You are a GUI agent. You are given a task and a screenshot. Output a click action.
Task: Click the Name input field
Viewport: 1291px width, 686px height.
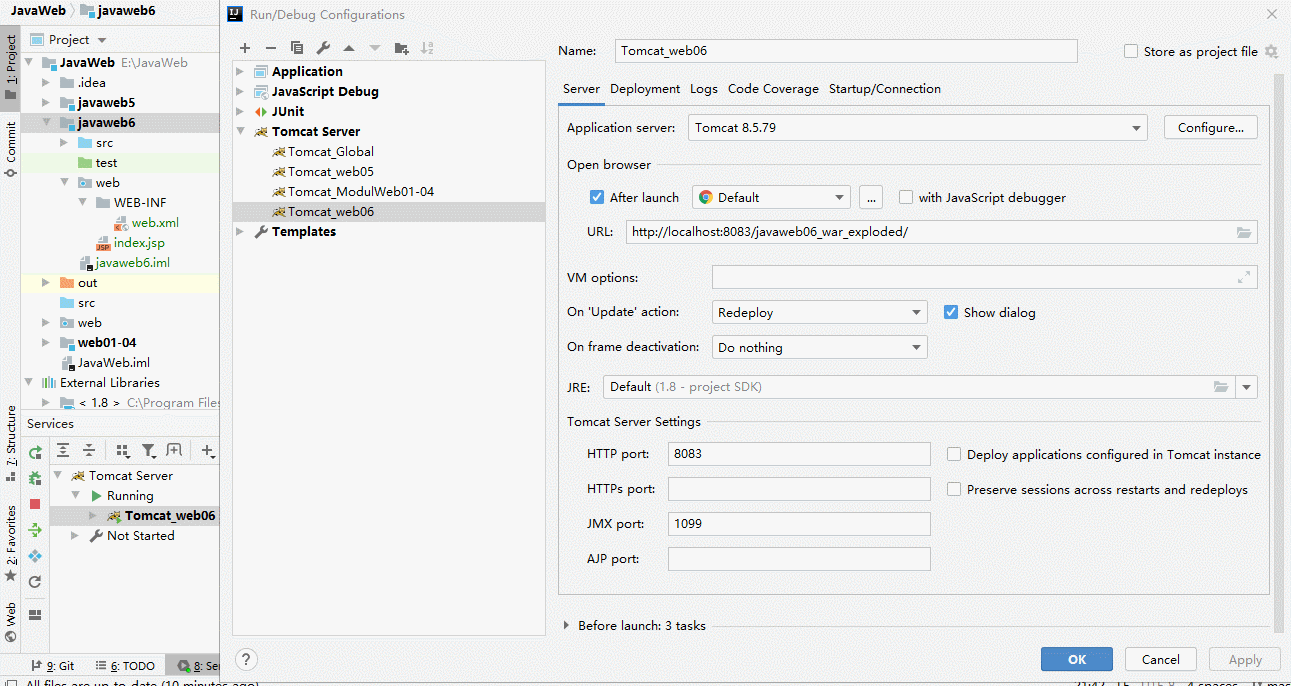pyautogui.click(x=846, y=51)
